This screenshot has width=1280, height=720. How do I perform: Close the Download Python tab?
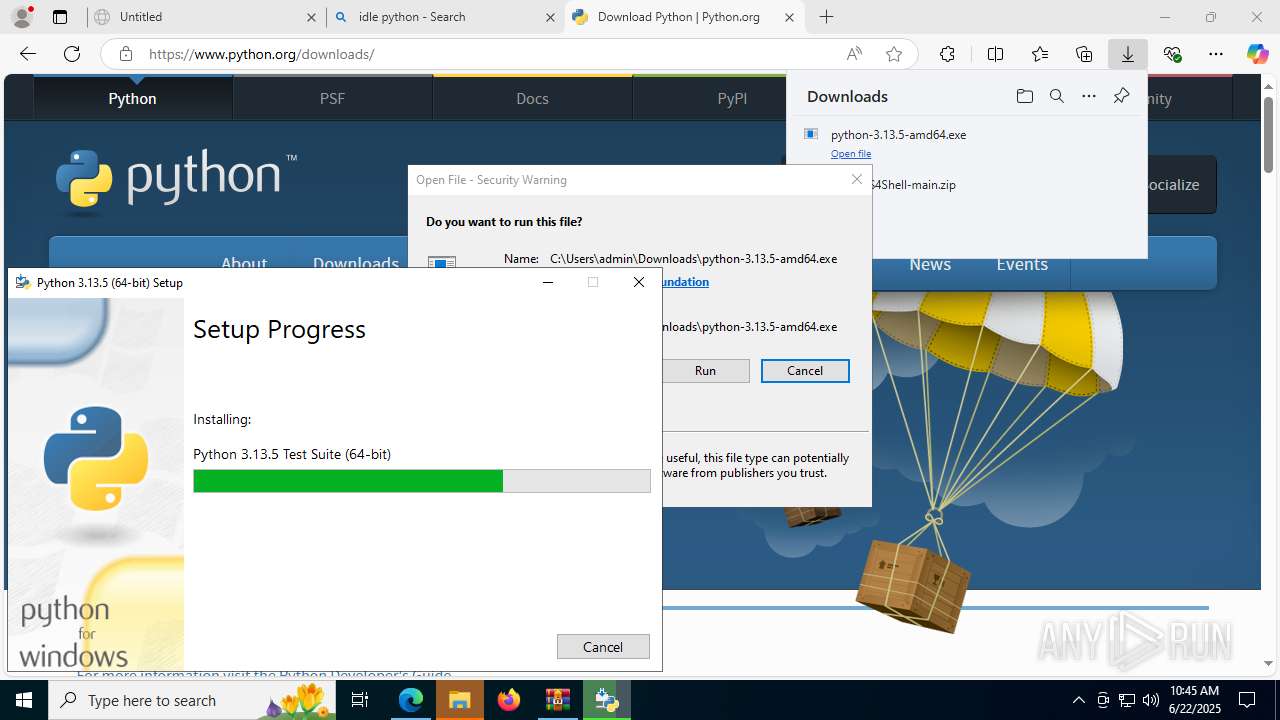coord(789,17)
